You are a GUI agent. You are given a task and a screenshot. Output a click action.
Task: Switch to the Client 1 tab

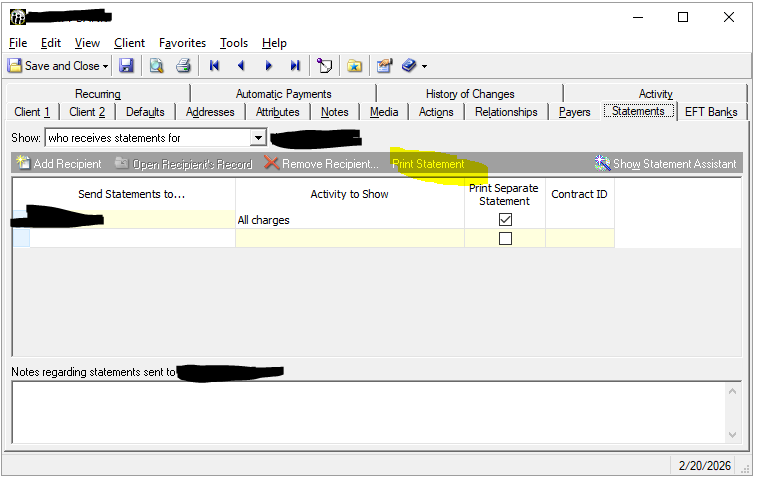32,112
